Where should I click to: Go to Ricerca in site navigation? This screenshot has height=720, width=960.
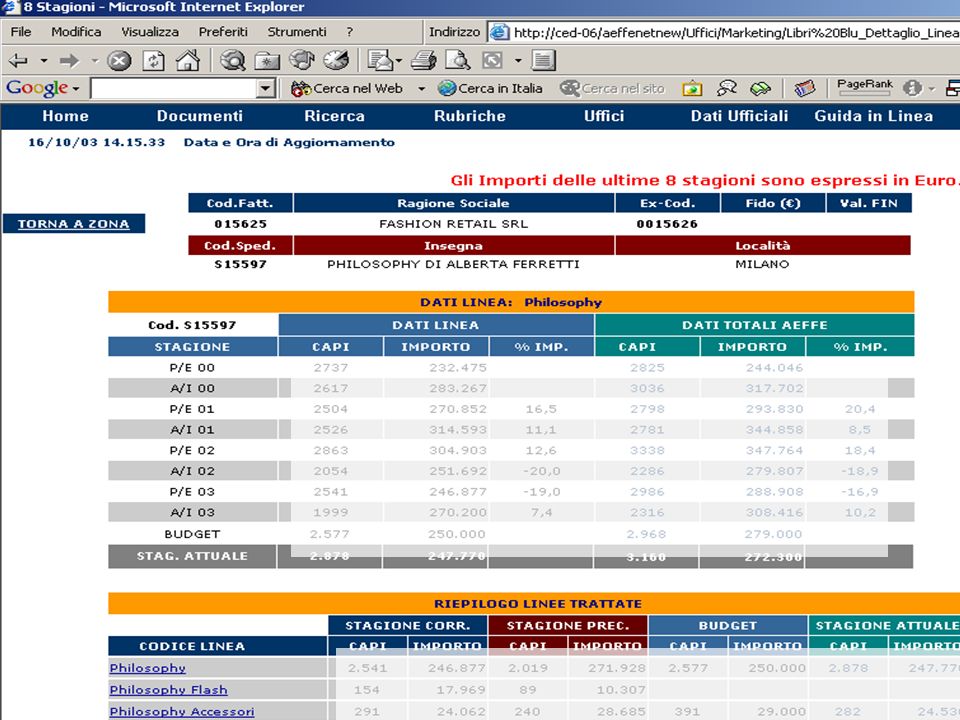334,116
